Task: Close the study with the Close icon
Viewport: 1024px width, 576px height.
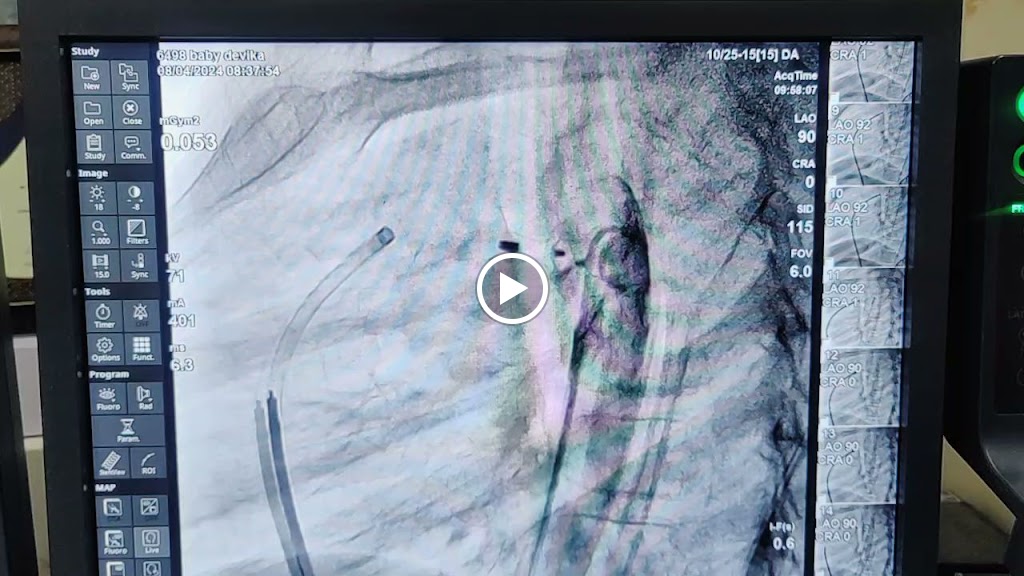Action: coord(131,112)
